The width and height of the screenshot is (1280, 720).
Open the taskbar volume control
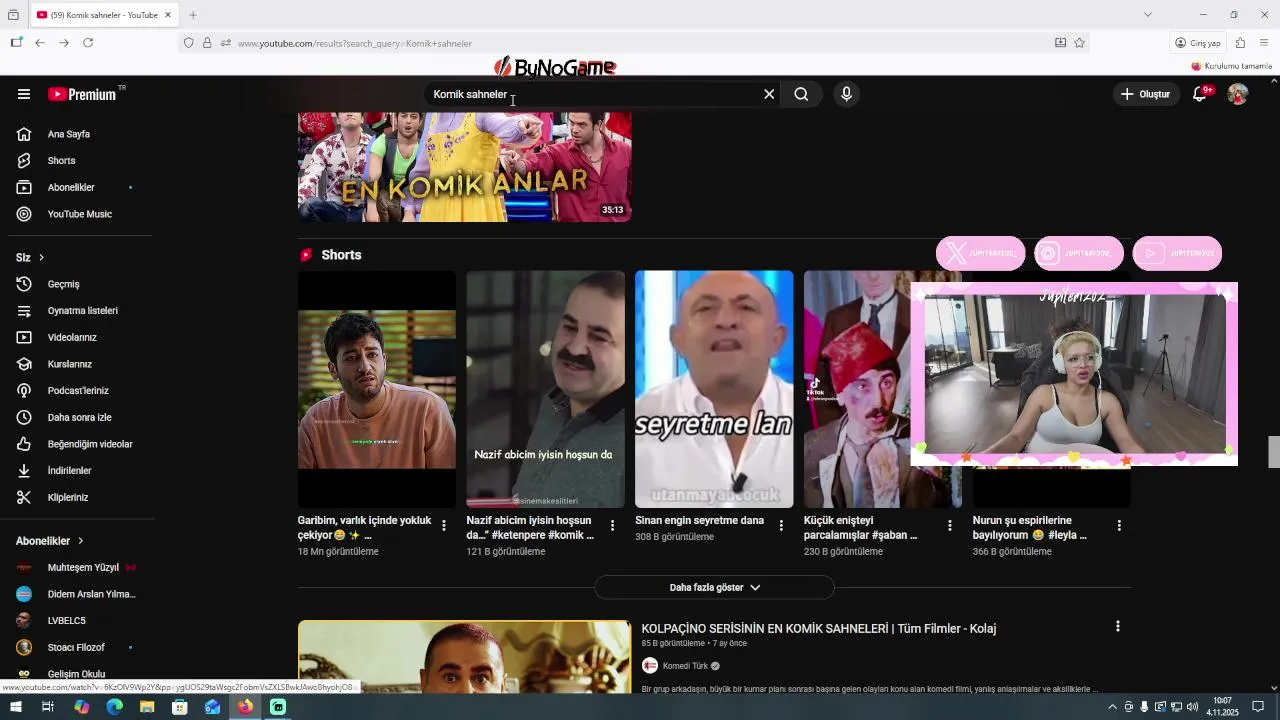pyautogui.click(x=1192, y=707)
